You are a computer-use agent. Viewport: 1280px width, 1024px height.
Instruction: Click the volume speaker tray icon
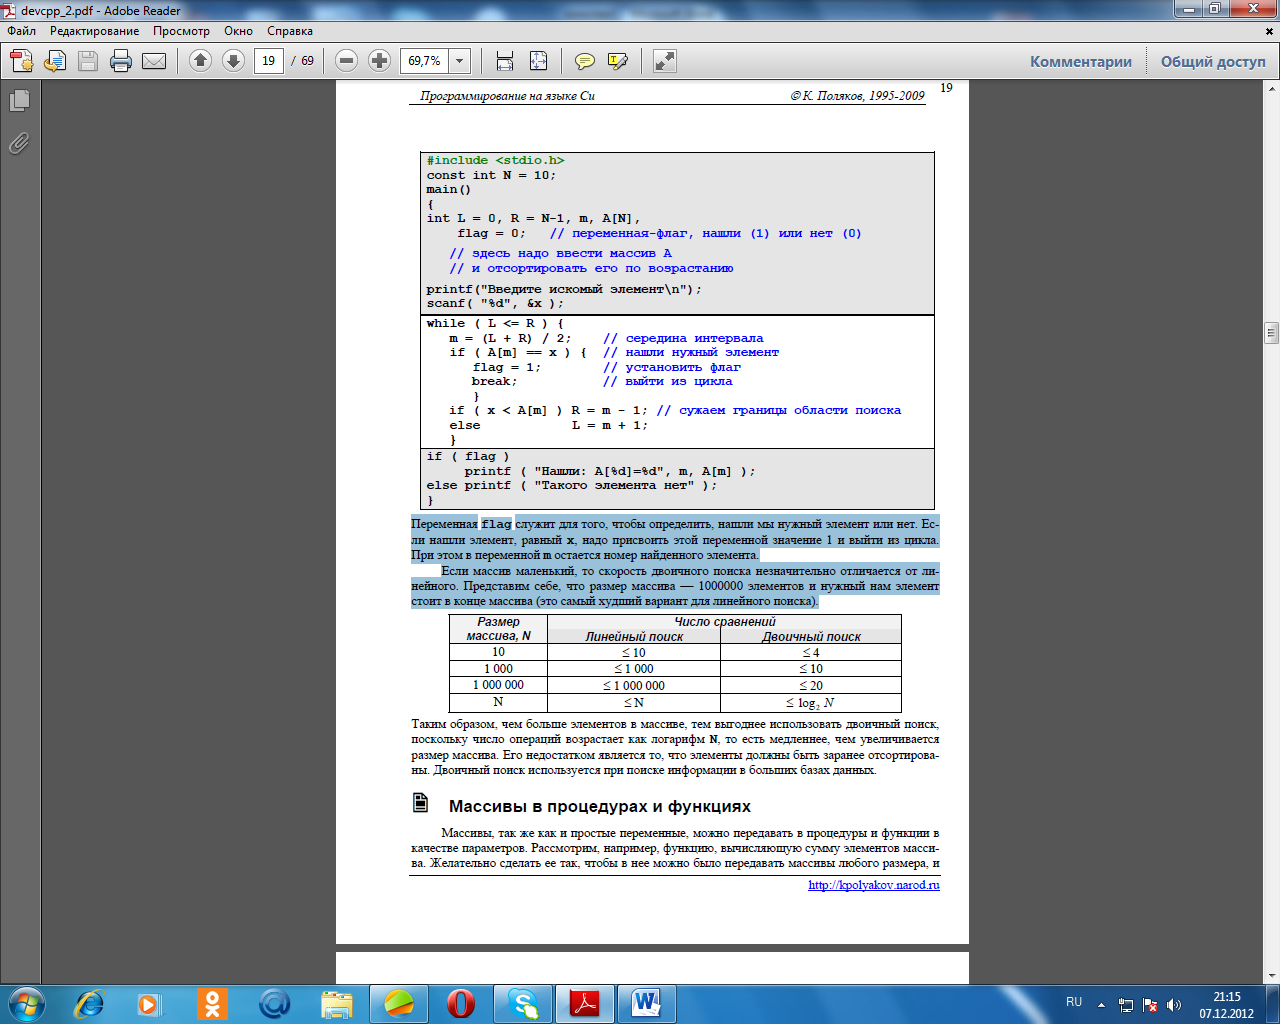coord(1174,1005)
